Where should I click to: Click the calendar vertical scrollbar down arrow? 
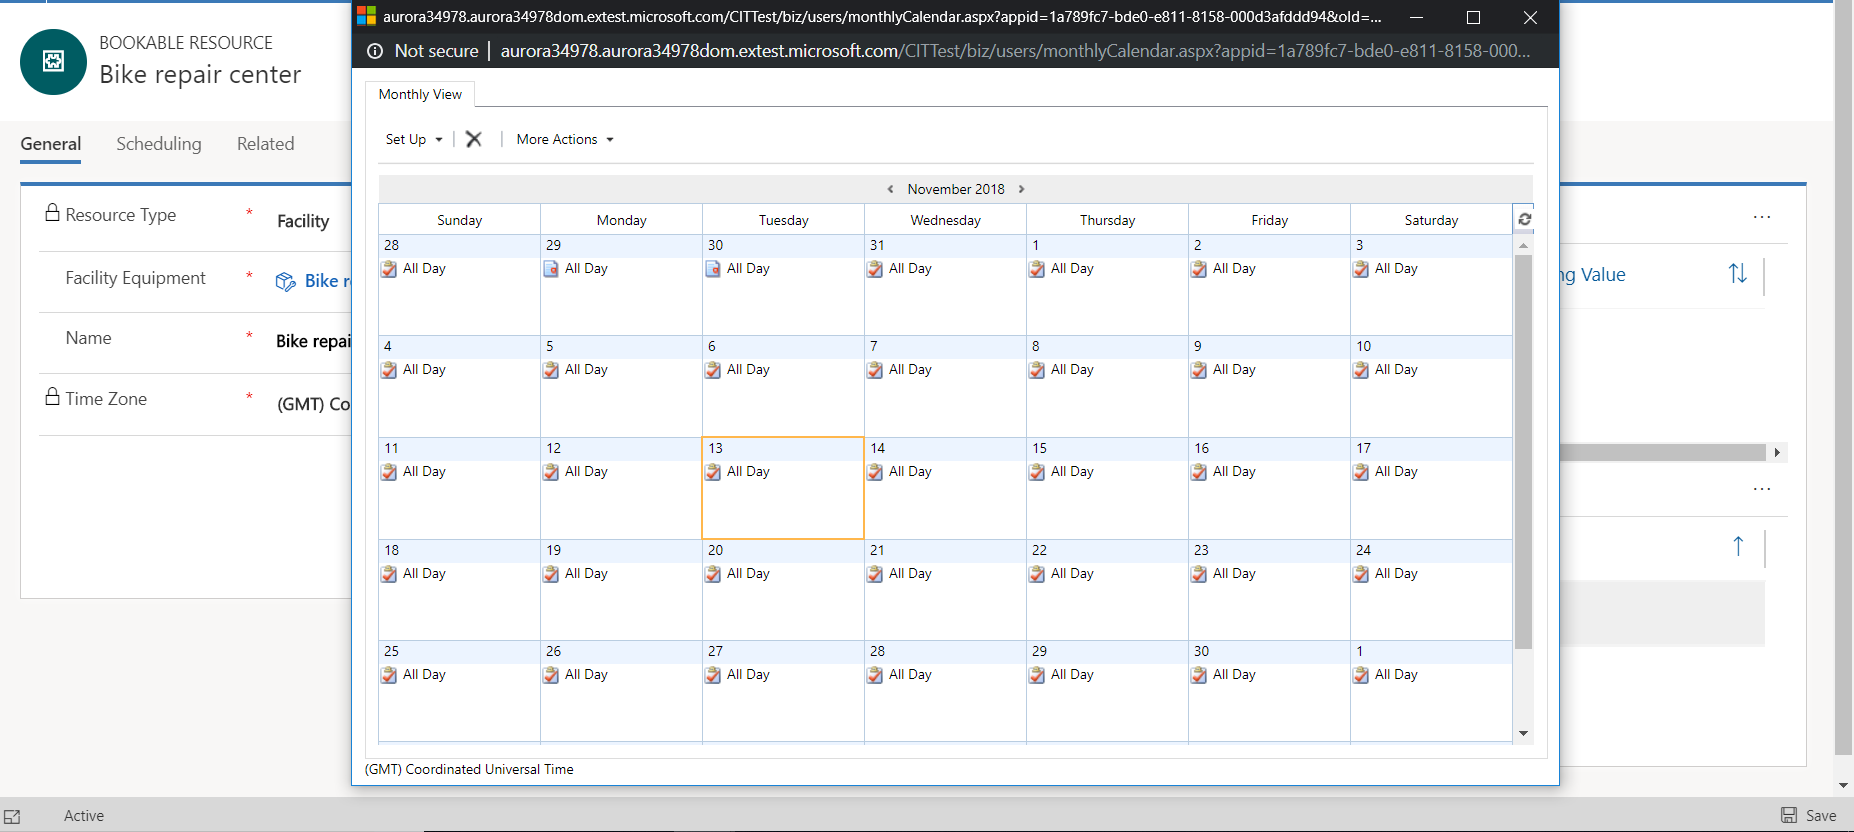tap(1523, 733)
